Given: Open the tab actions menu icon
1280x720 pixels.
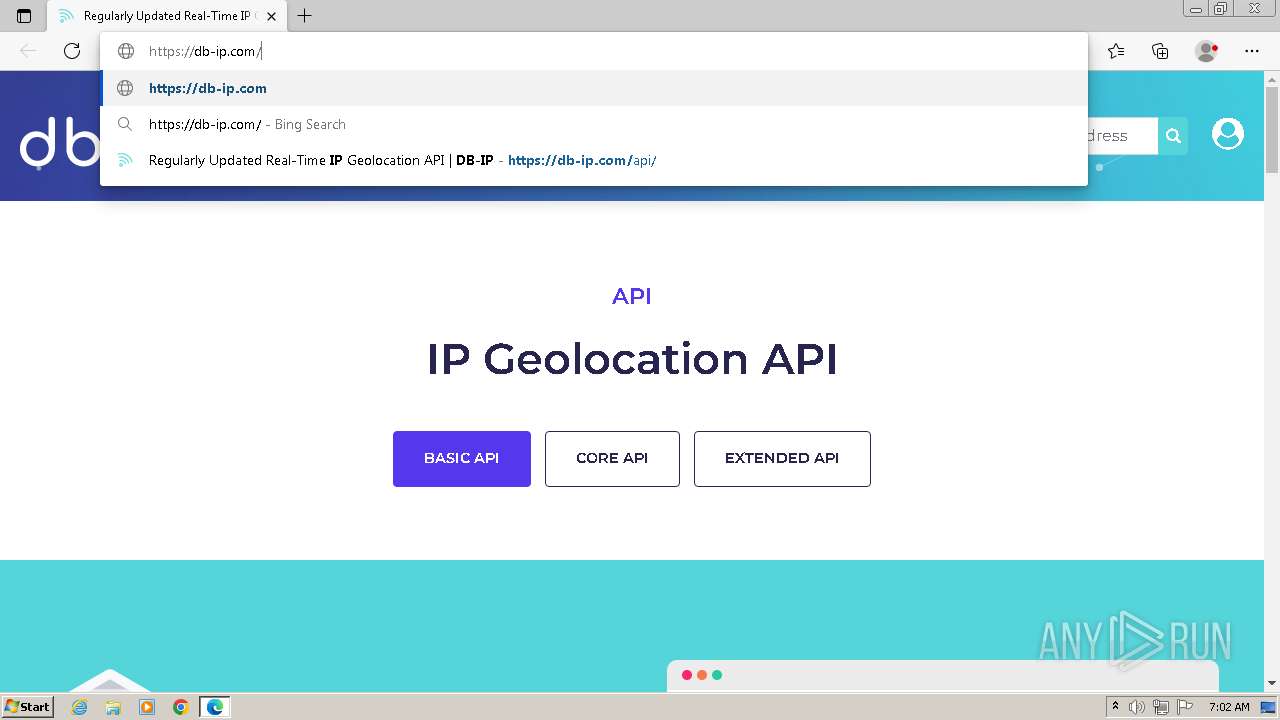Looking at the screenshot, I should tap(24, 16).
